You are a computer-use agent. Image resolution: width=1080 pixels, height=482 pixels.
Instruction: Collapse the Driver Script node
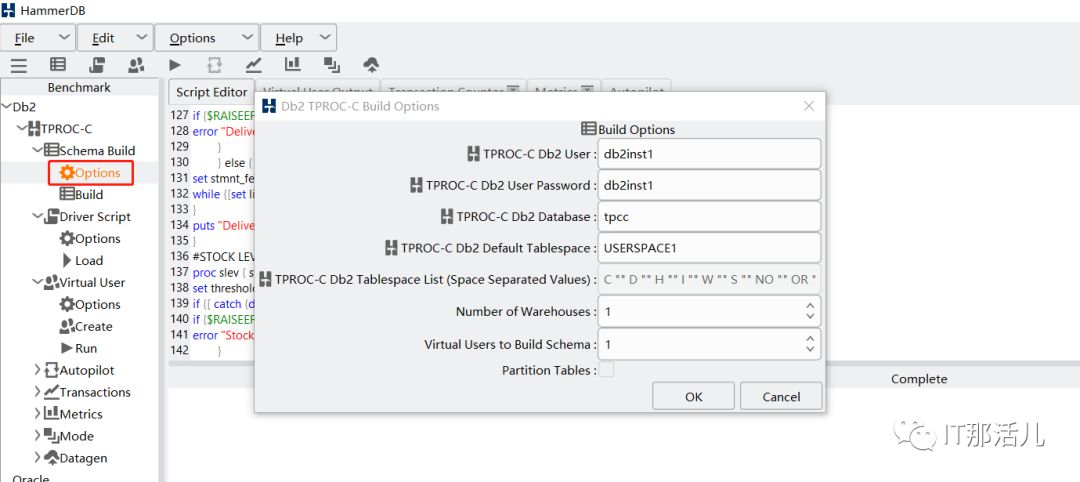[x=37, y=217]
